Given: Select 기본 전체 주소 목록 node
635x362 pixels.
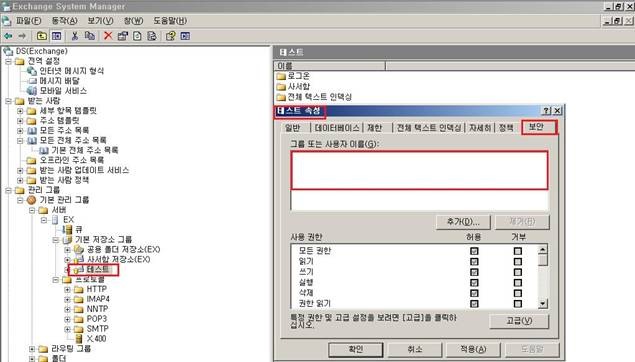Looking at the screenshot, I should click(85, 150).
